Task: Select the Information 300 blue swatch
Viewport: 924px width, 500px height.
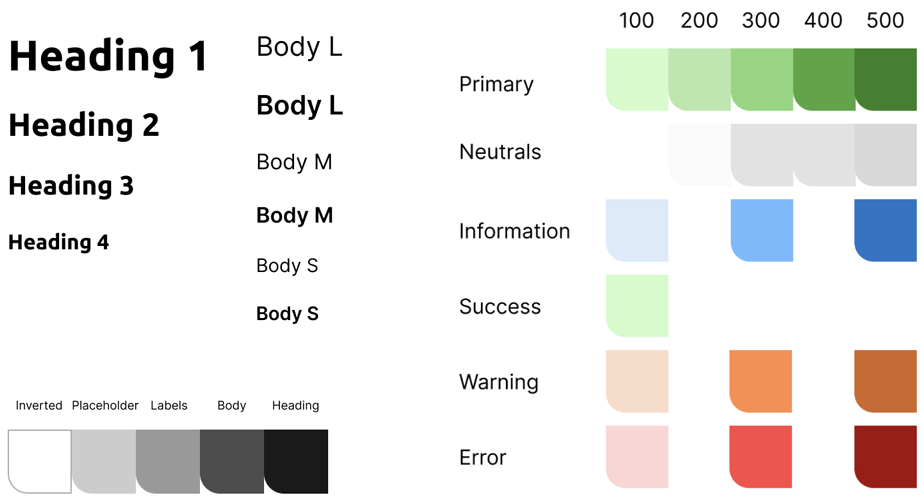Action: (762, 230)
